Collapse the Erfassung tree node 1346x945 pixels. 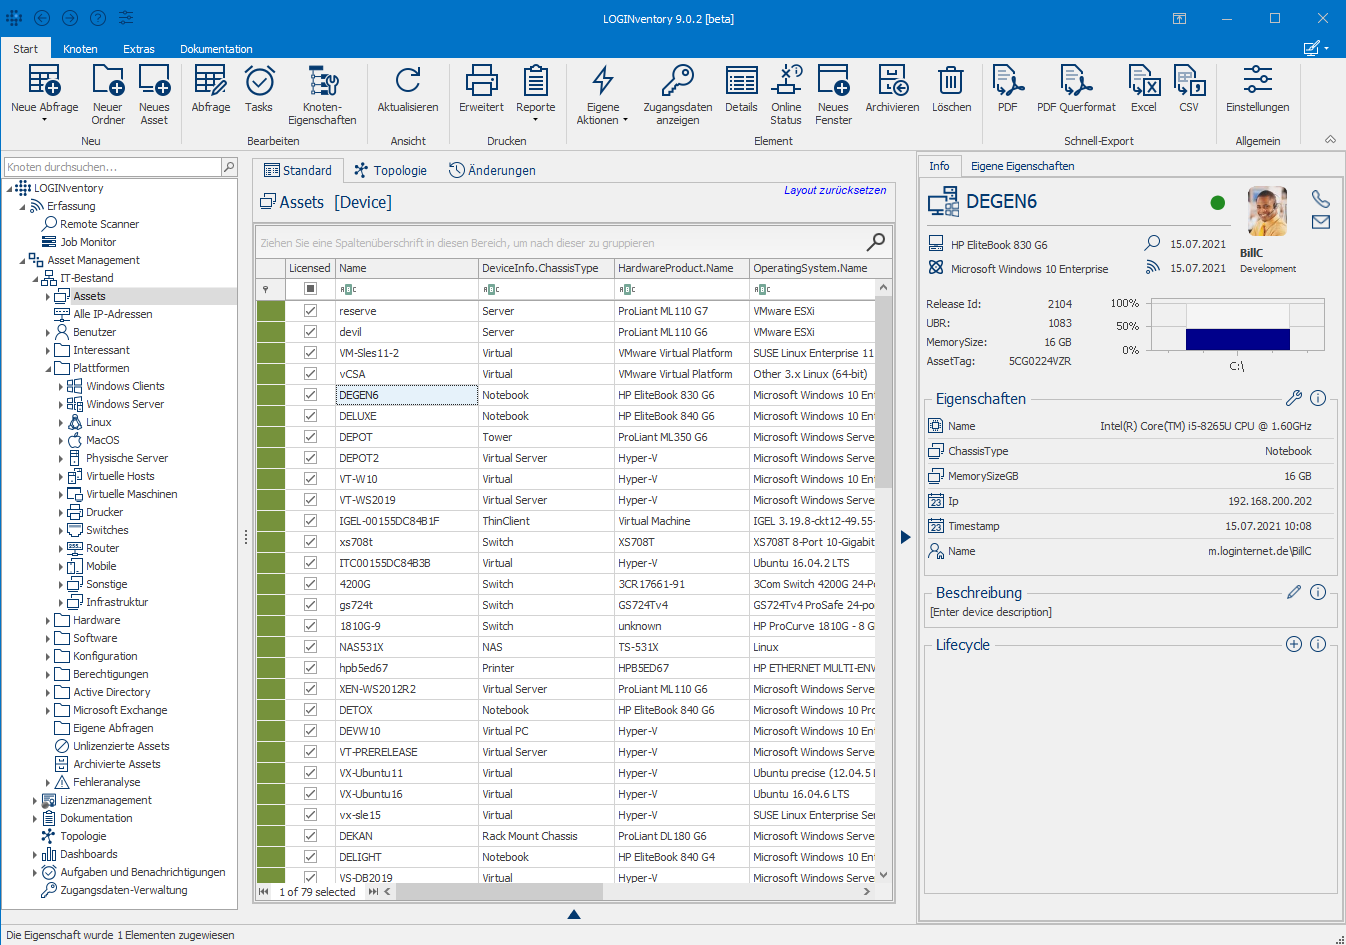(22, 206)
